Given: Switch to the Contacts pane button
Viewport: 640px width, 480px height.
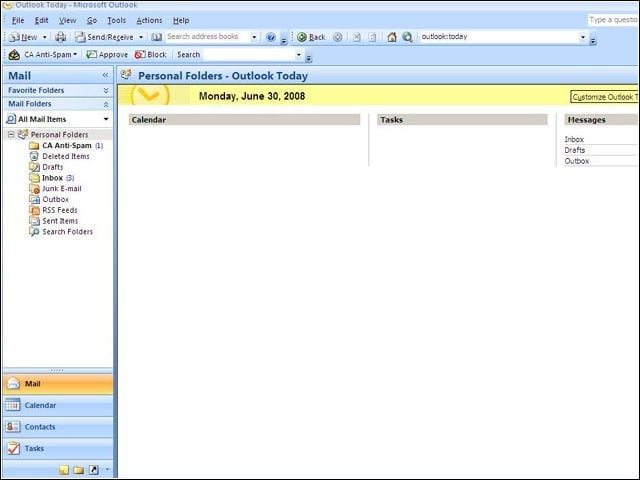Looking at the screenshot, I should 58,427.
